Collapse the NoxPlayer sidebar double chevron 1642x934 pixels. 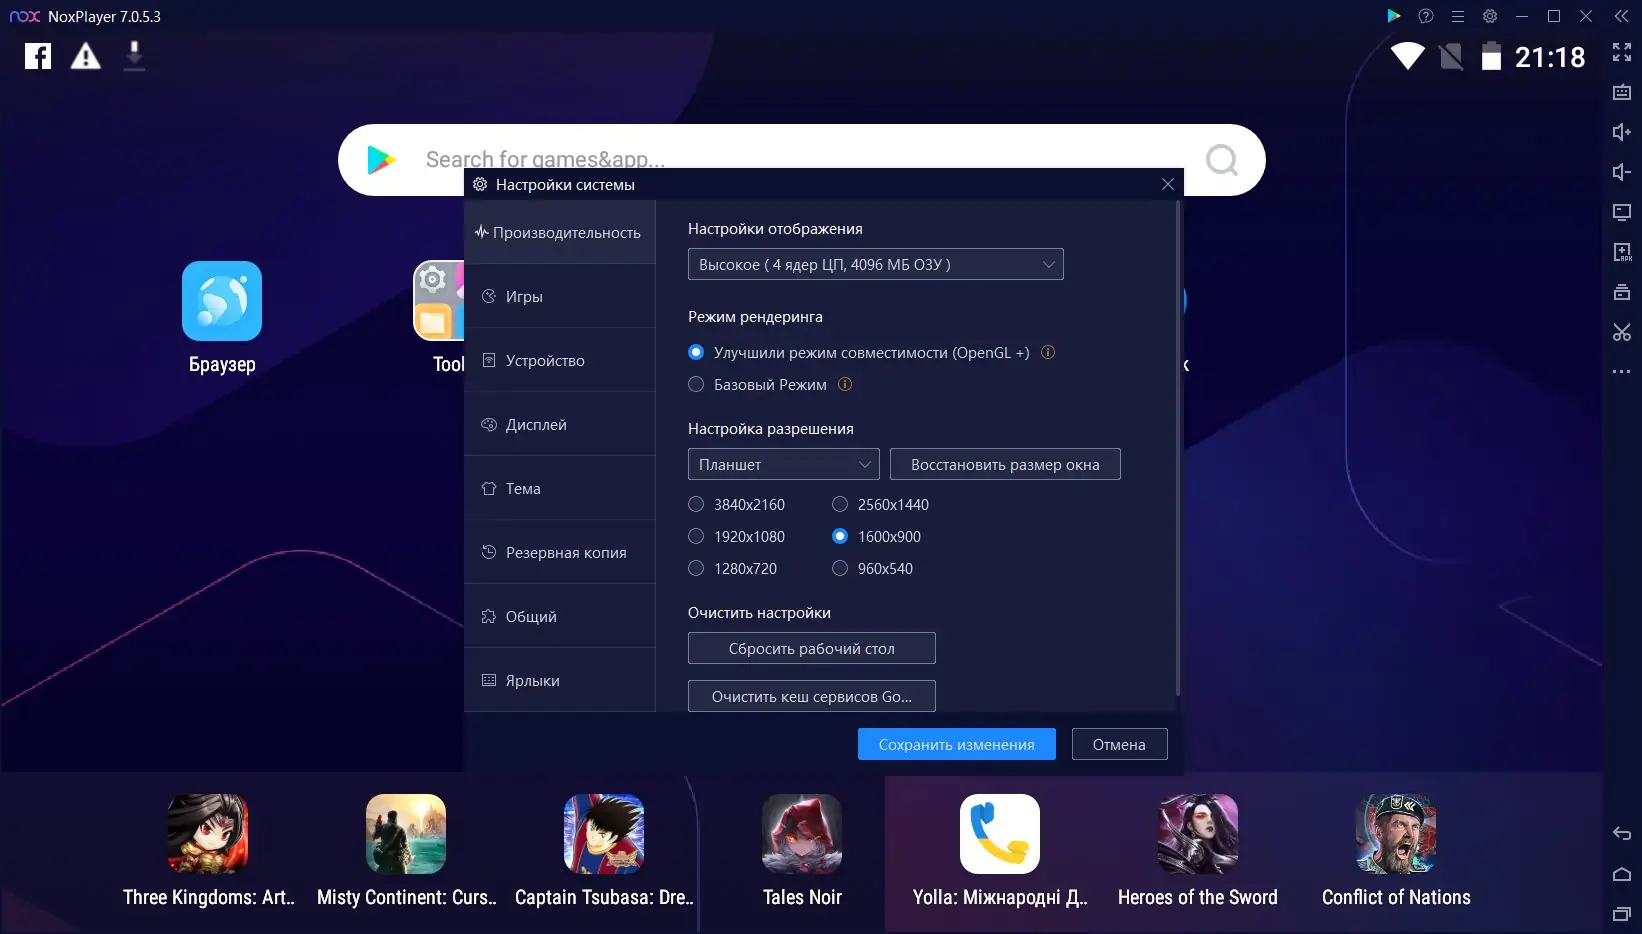tap(1622, 16)
